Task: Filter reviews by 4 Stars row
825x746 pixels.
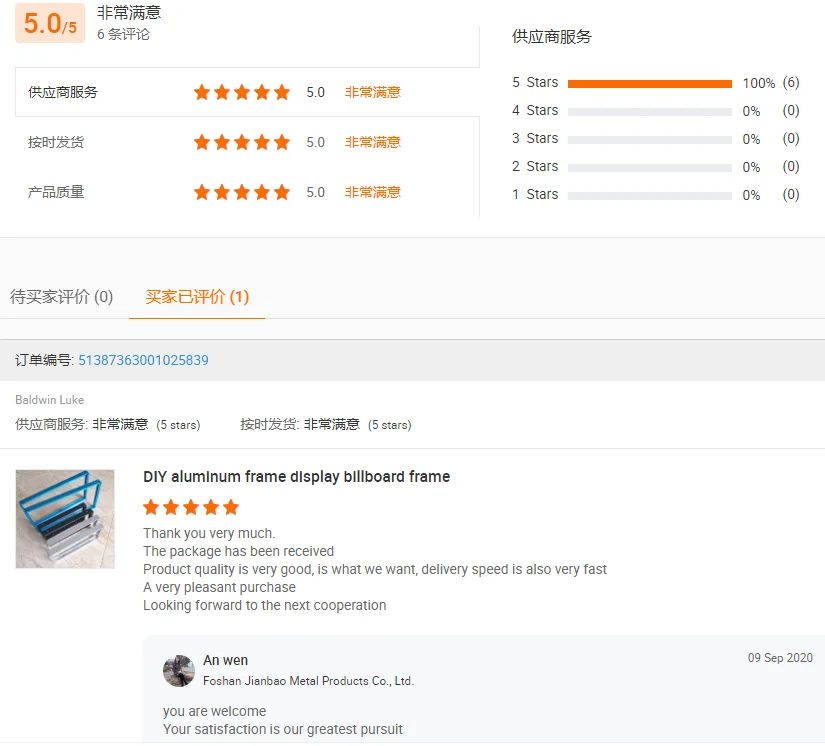Action: (649, 111)
